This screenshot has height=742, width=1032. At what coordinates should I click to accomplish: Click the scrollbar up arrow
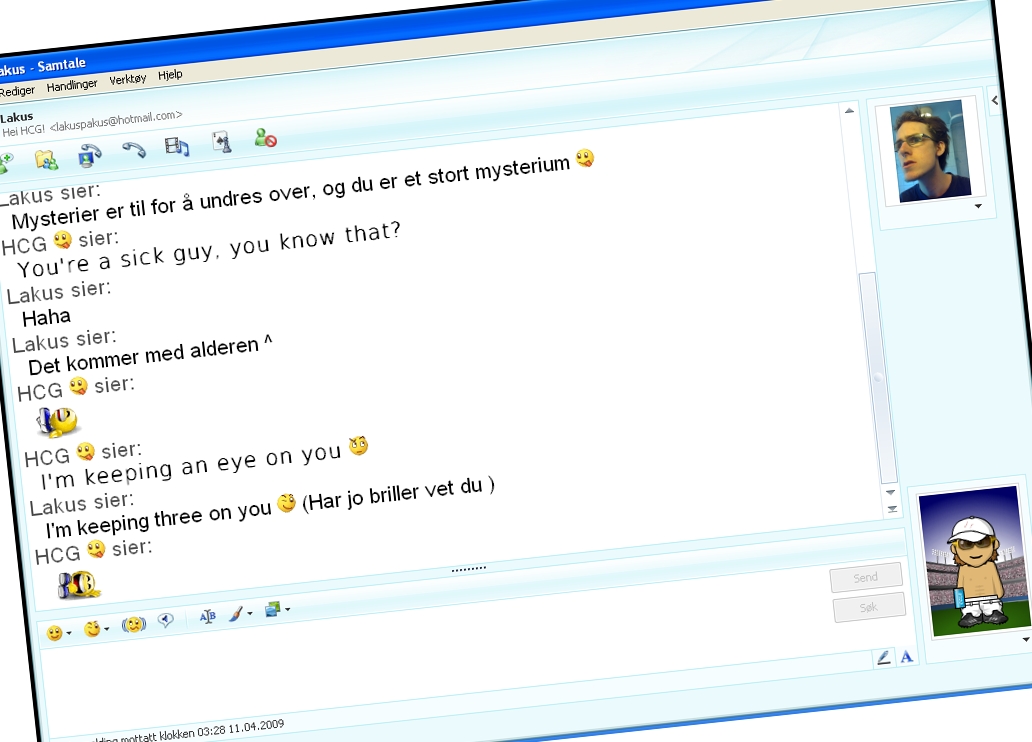coord(849,111)
